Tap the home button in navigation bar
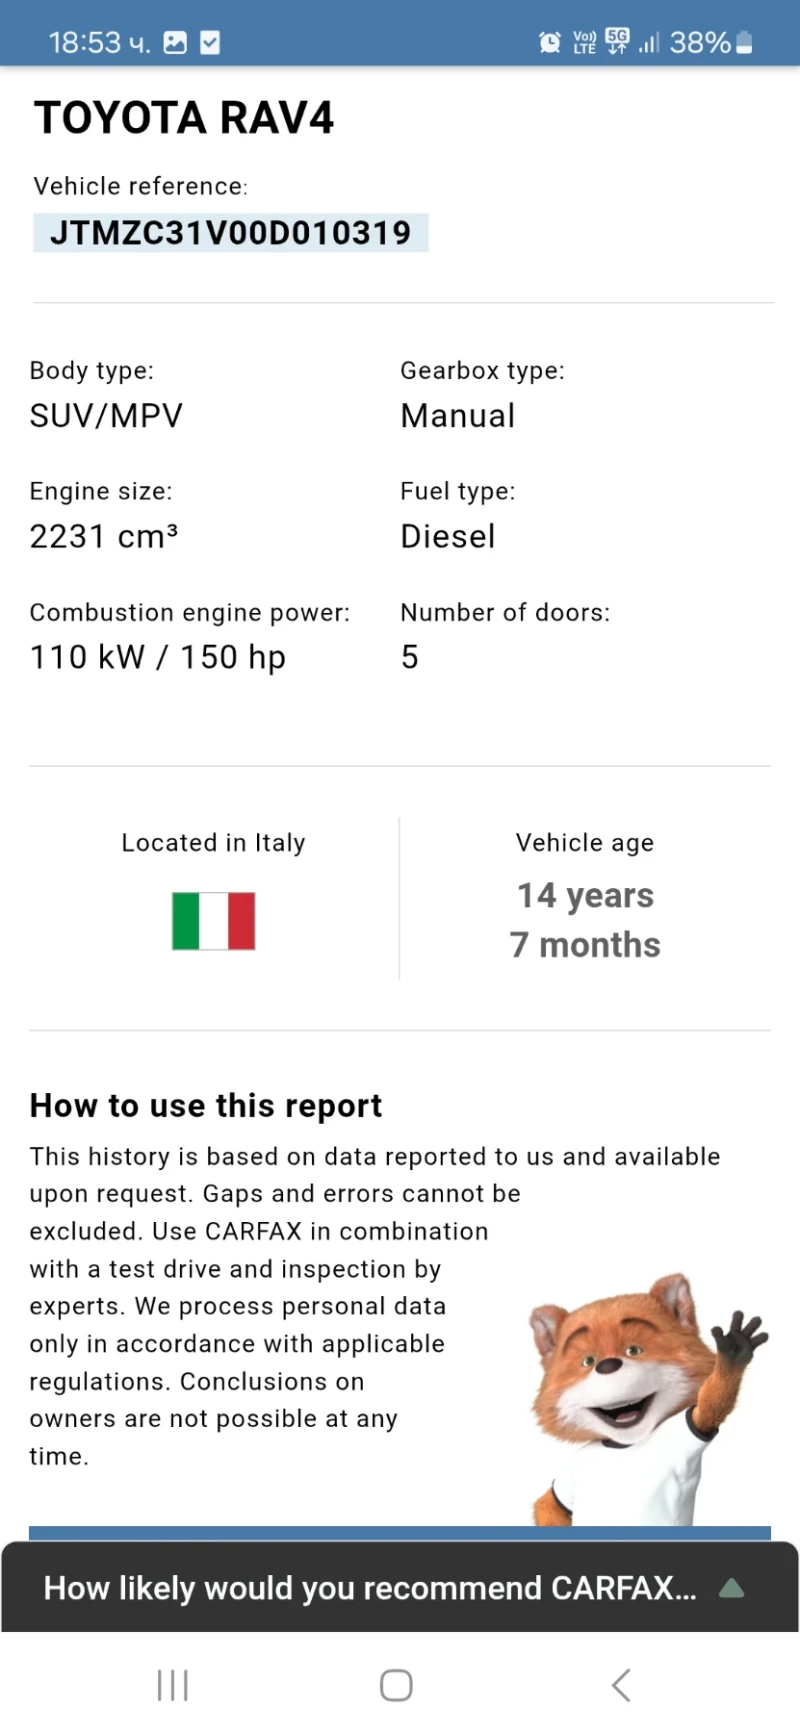The height and width of the screenshot is (1732, 800). (x=396, y=1685)
